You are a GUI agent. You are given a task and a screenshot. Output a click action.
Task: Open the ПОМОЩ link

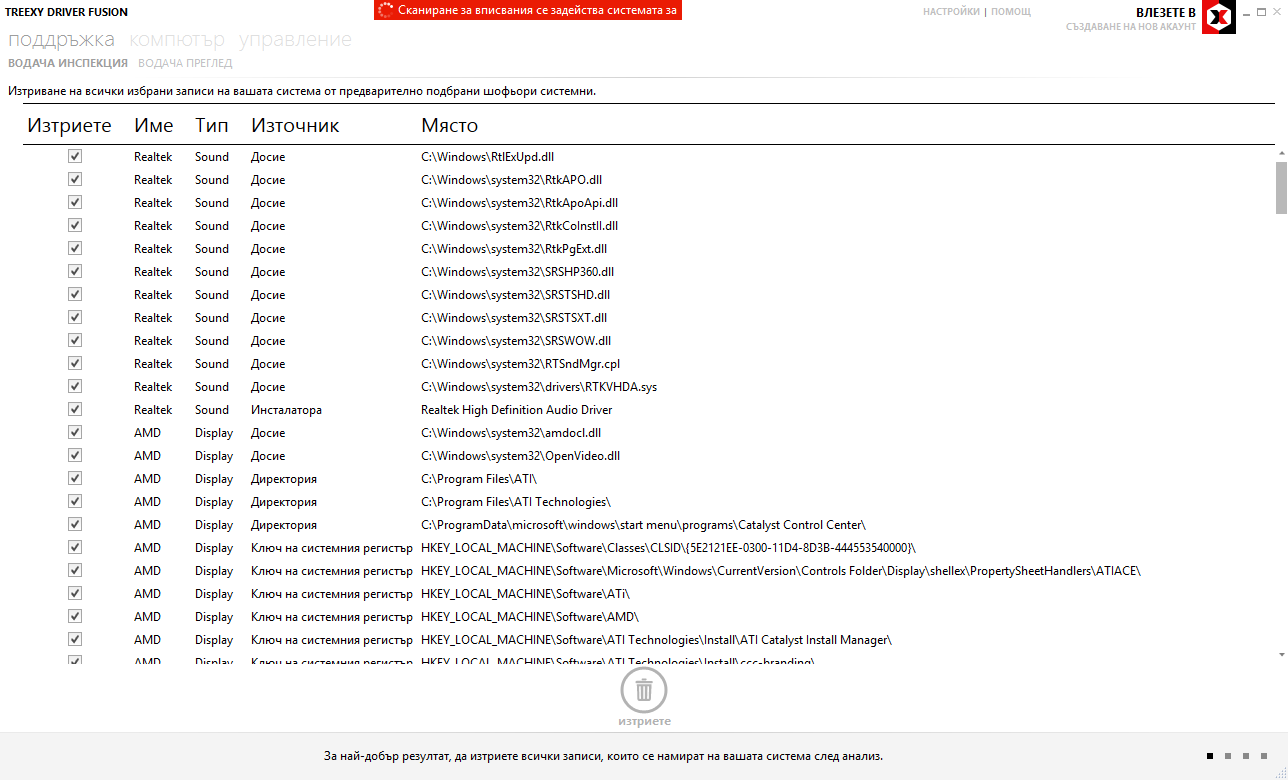coord(1011,12)
